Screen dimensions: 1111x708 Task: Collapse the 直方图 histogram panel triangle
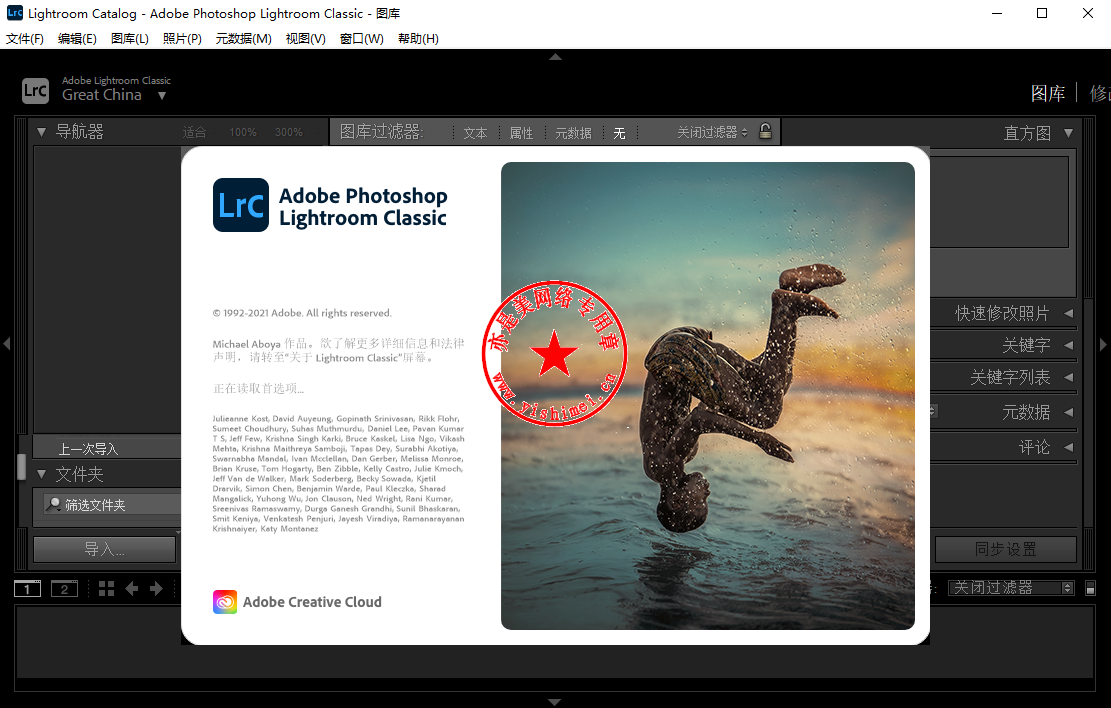coord(1068,133)
